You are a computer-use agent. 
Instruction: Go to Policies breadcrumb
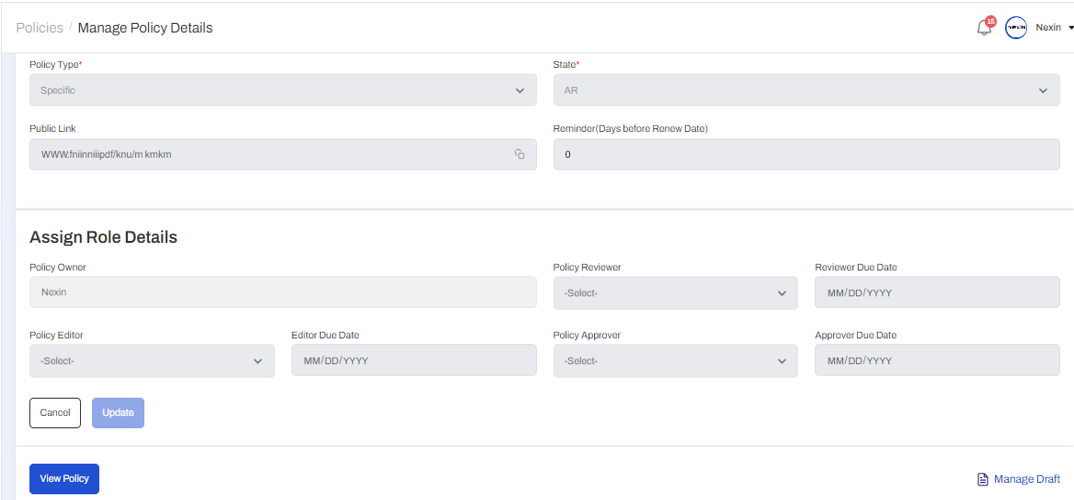coord(39,28)
